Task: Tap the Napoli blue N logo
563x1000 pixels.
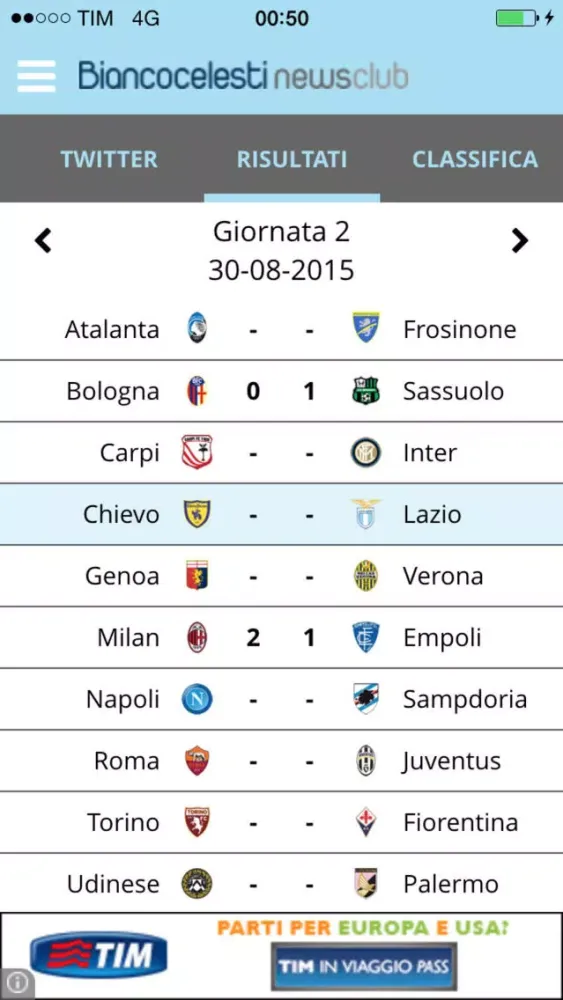Action: tap(197, 699)
